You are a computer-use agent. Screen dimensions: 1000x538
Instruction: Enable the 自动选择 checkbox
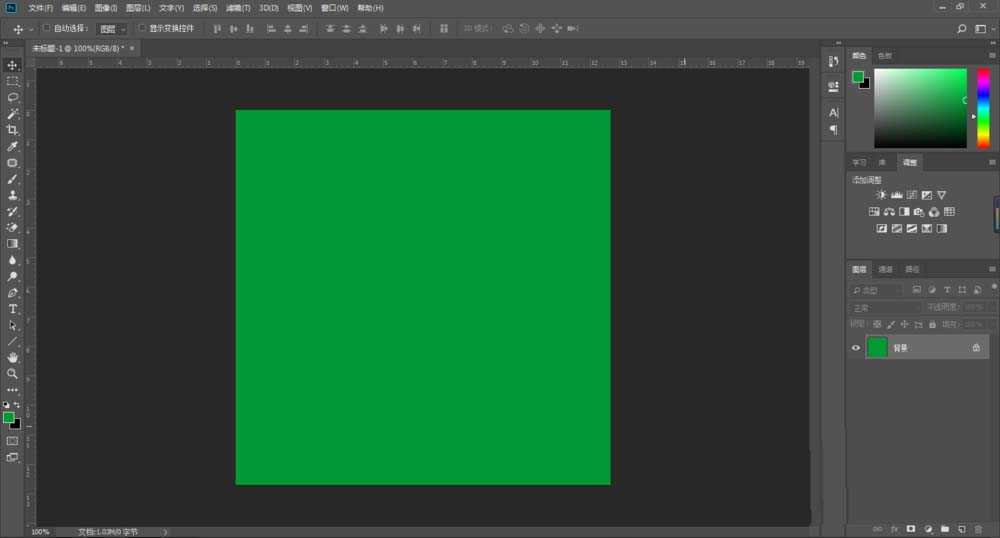[x=47, y=28]
